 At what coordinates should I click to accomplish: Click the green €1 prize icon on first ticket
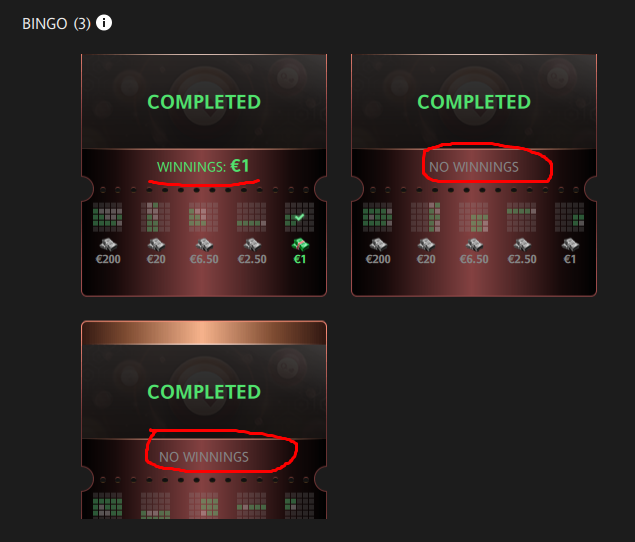click(x=300, y=244)
